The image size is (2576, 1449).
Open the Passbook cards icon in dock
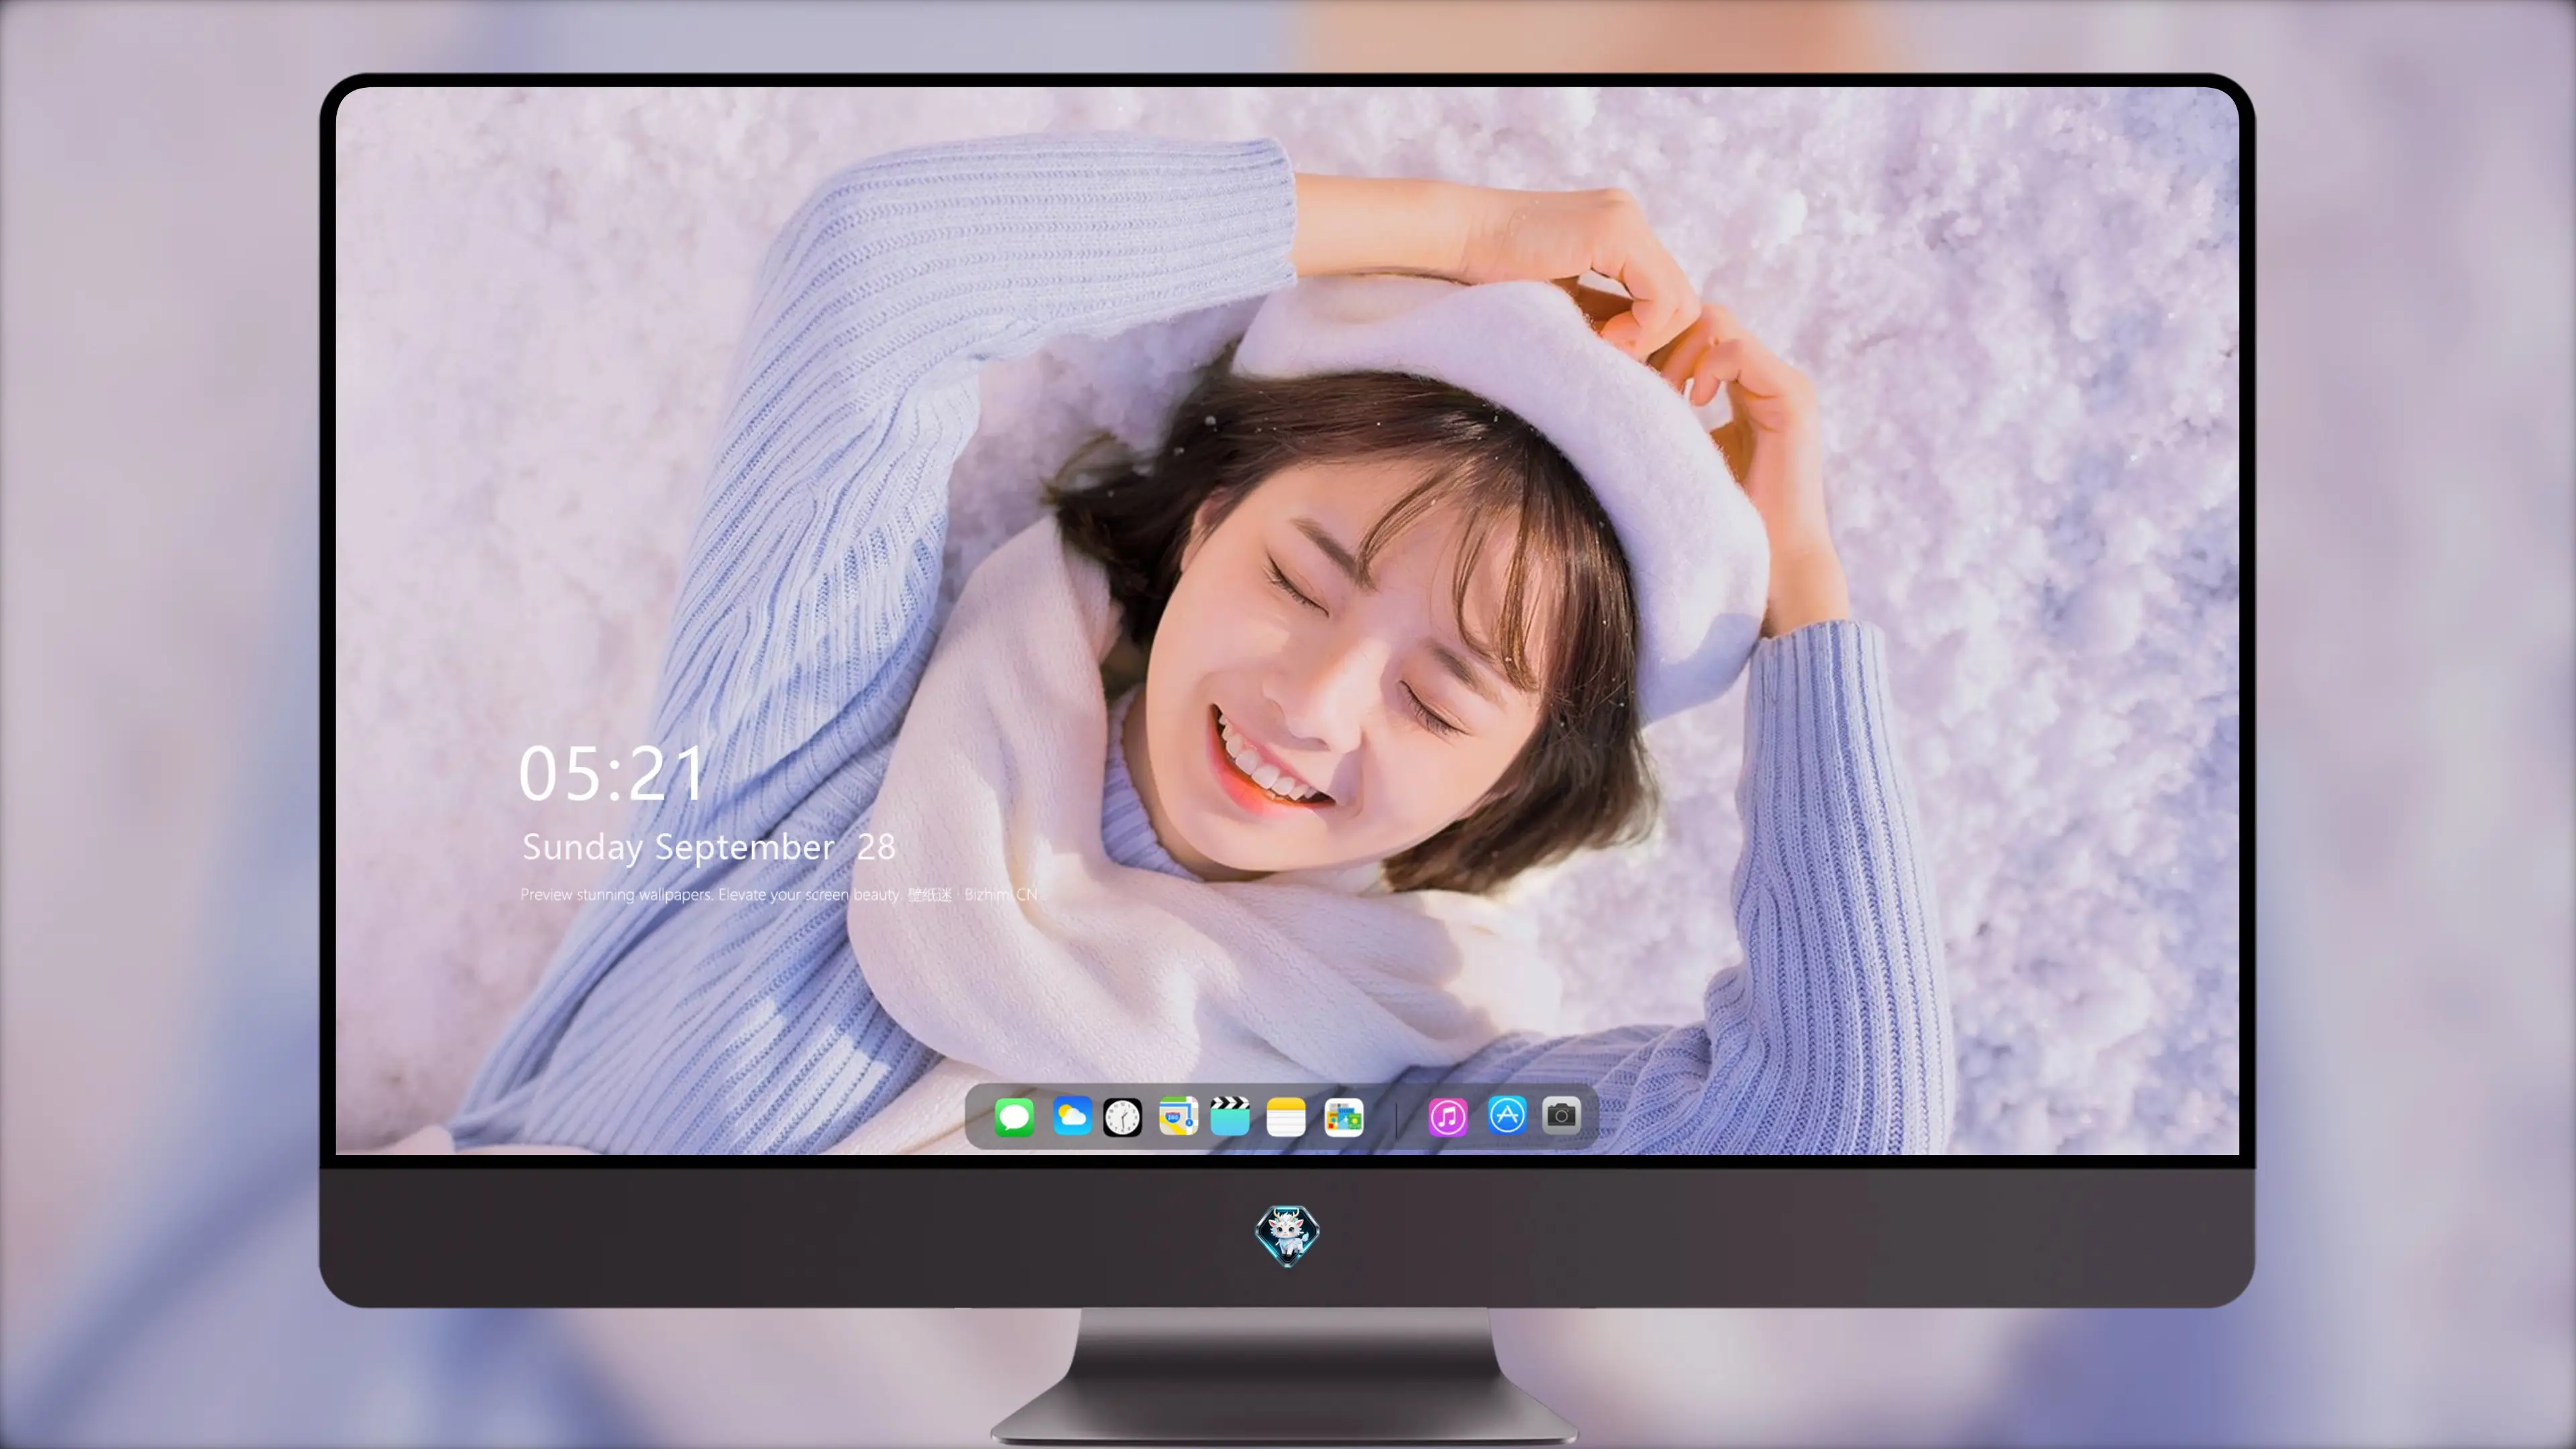(x=1344, y=1117)
